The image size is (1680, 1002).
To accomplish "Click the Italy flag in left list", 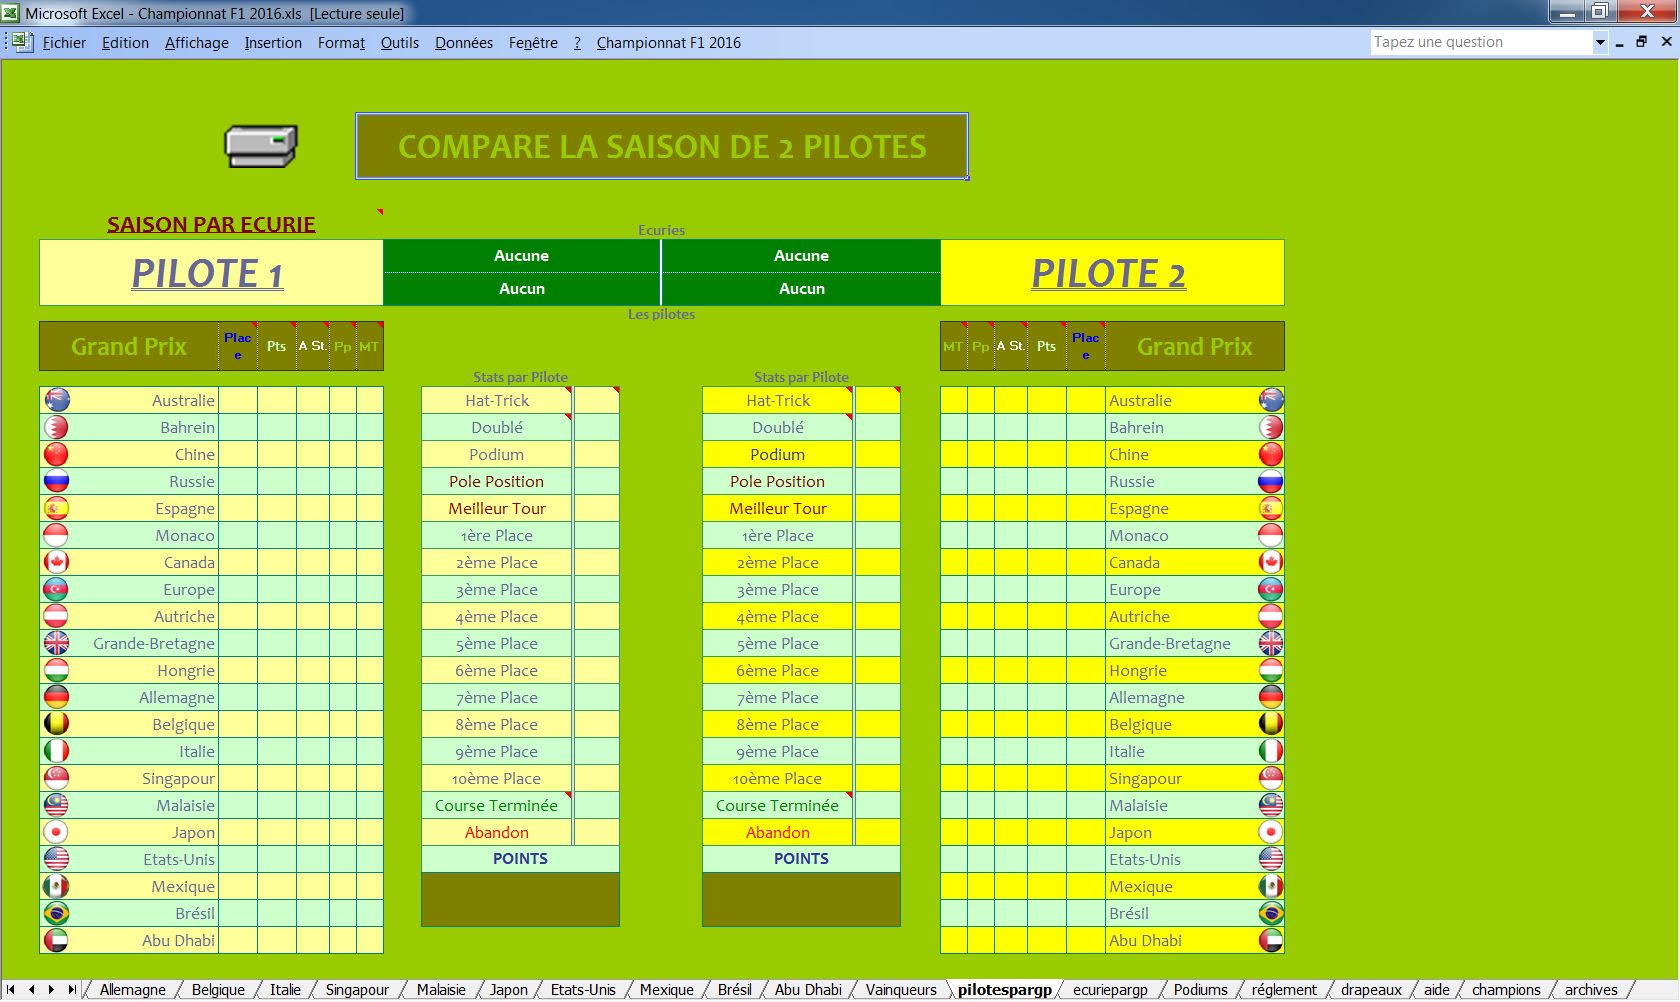I will pyautogui.click(x=57, y=751).
